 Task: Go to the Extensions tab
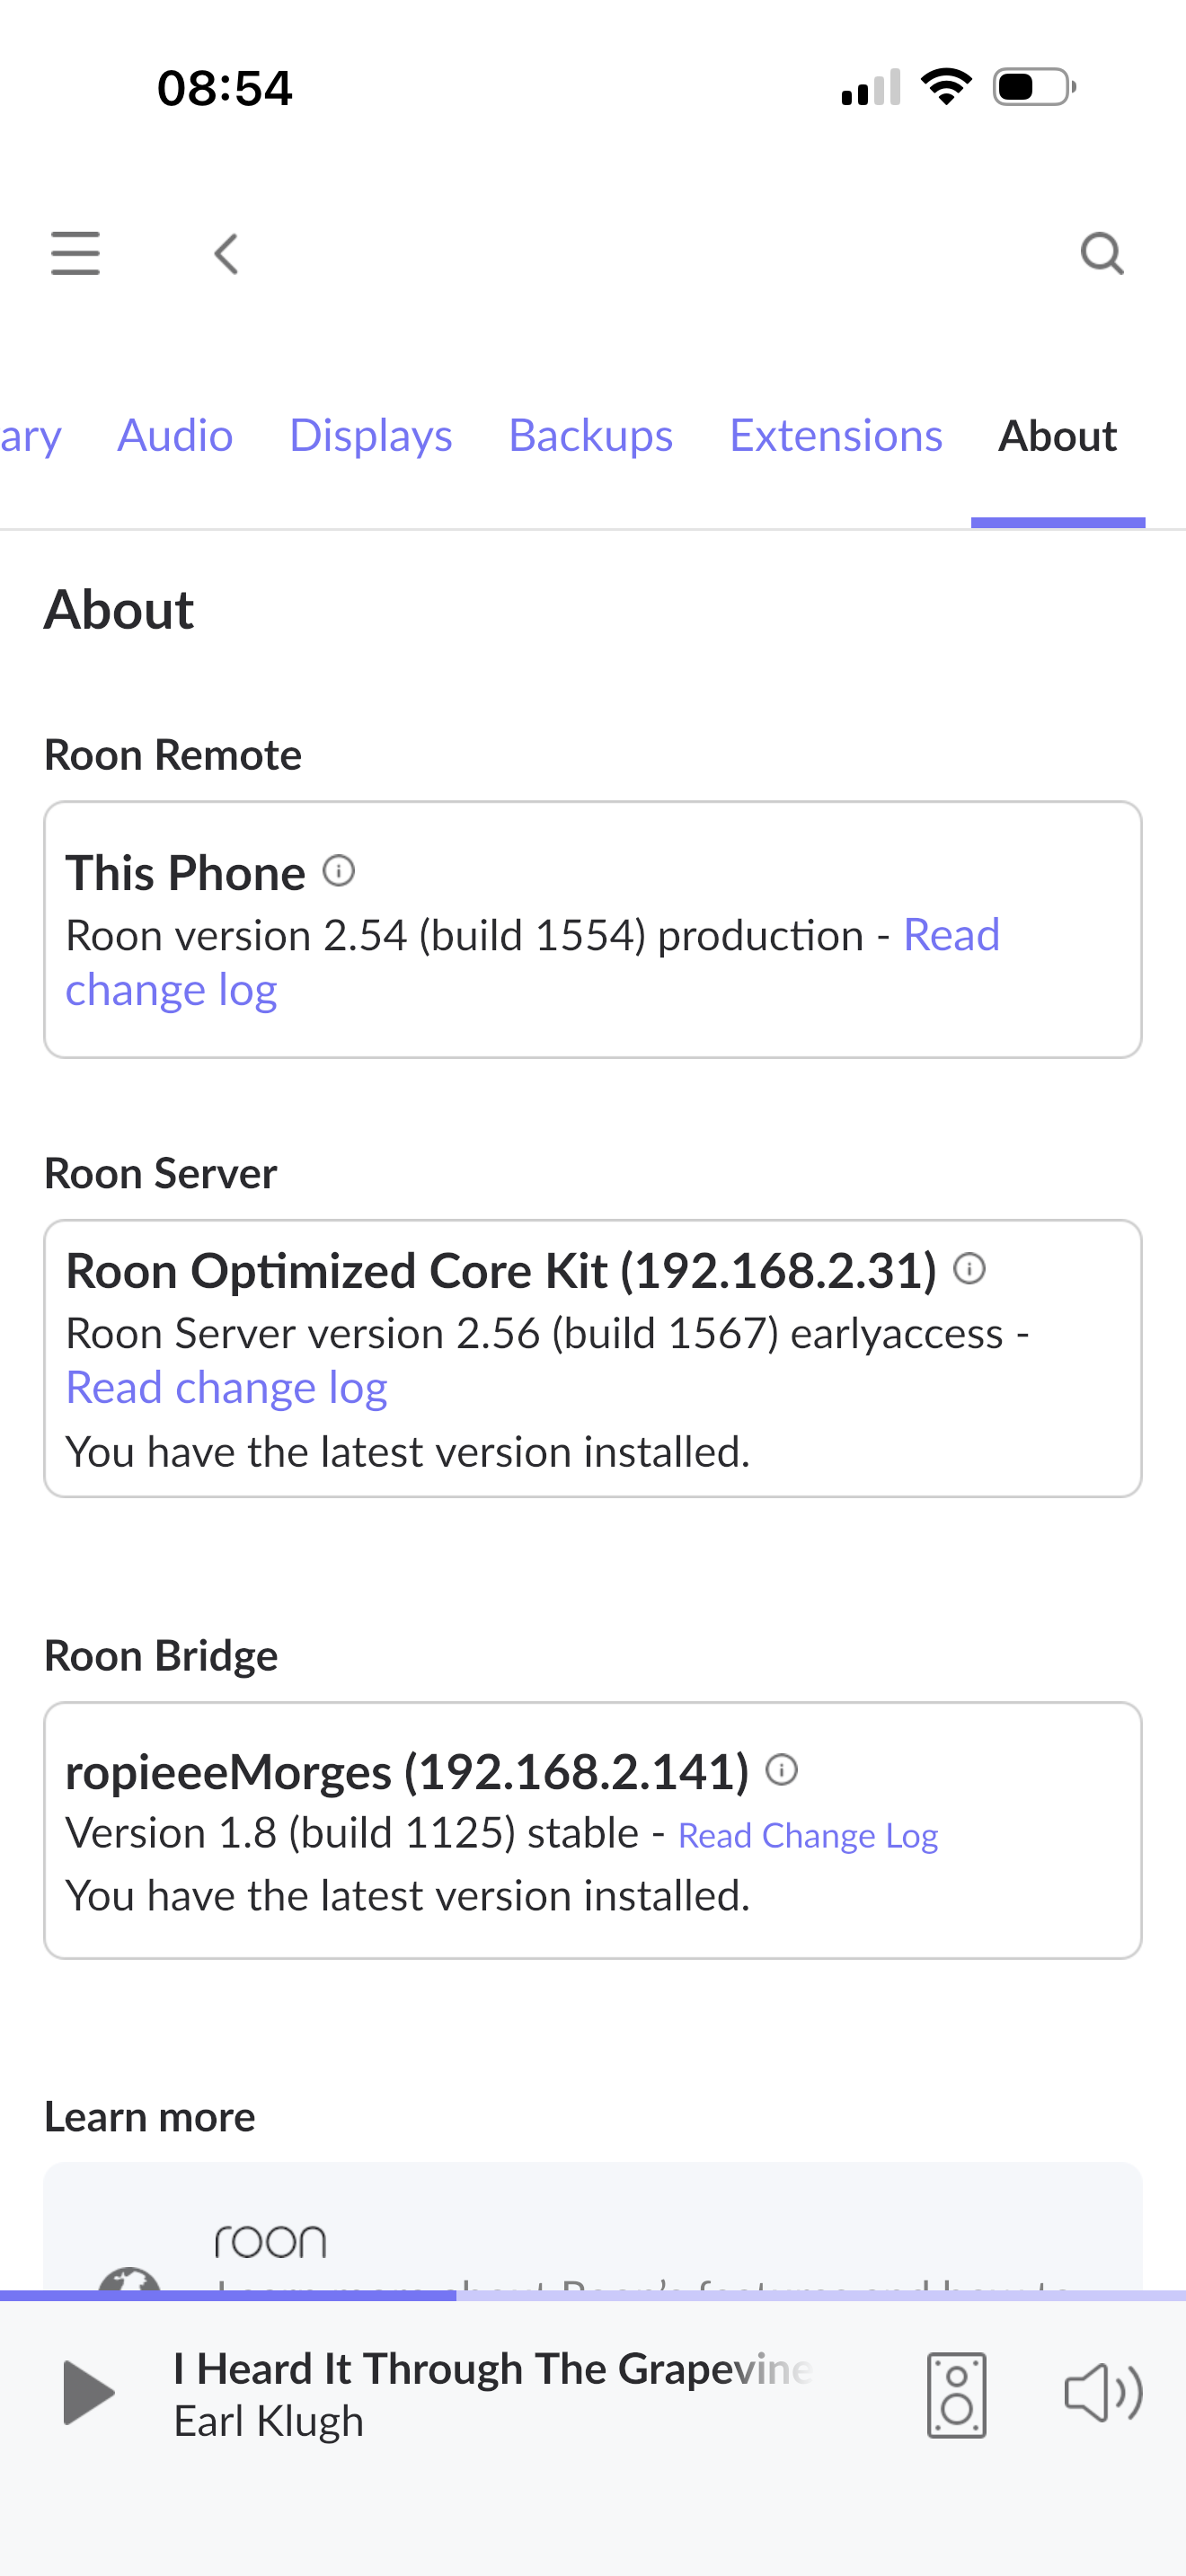point(835,435)
